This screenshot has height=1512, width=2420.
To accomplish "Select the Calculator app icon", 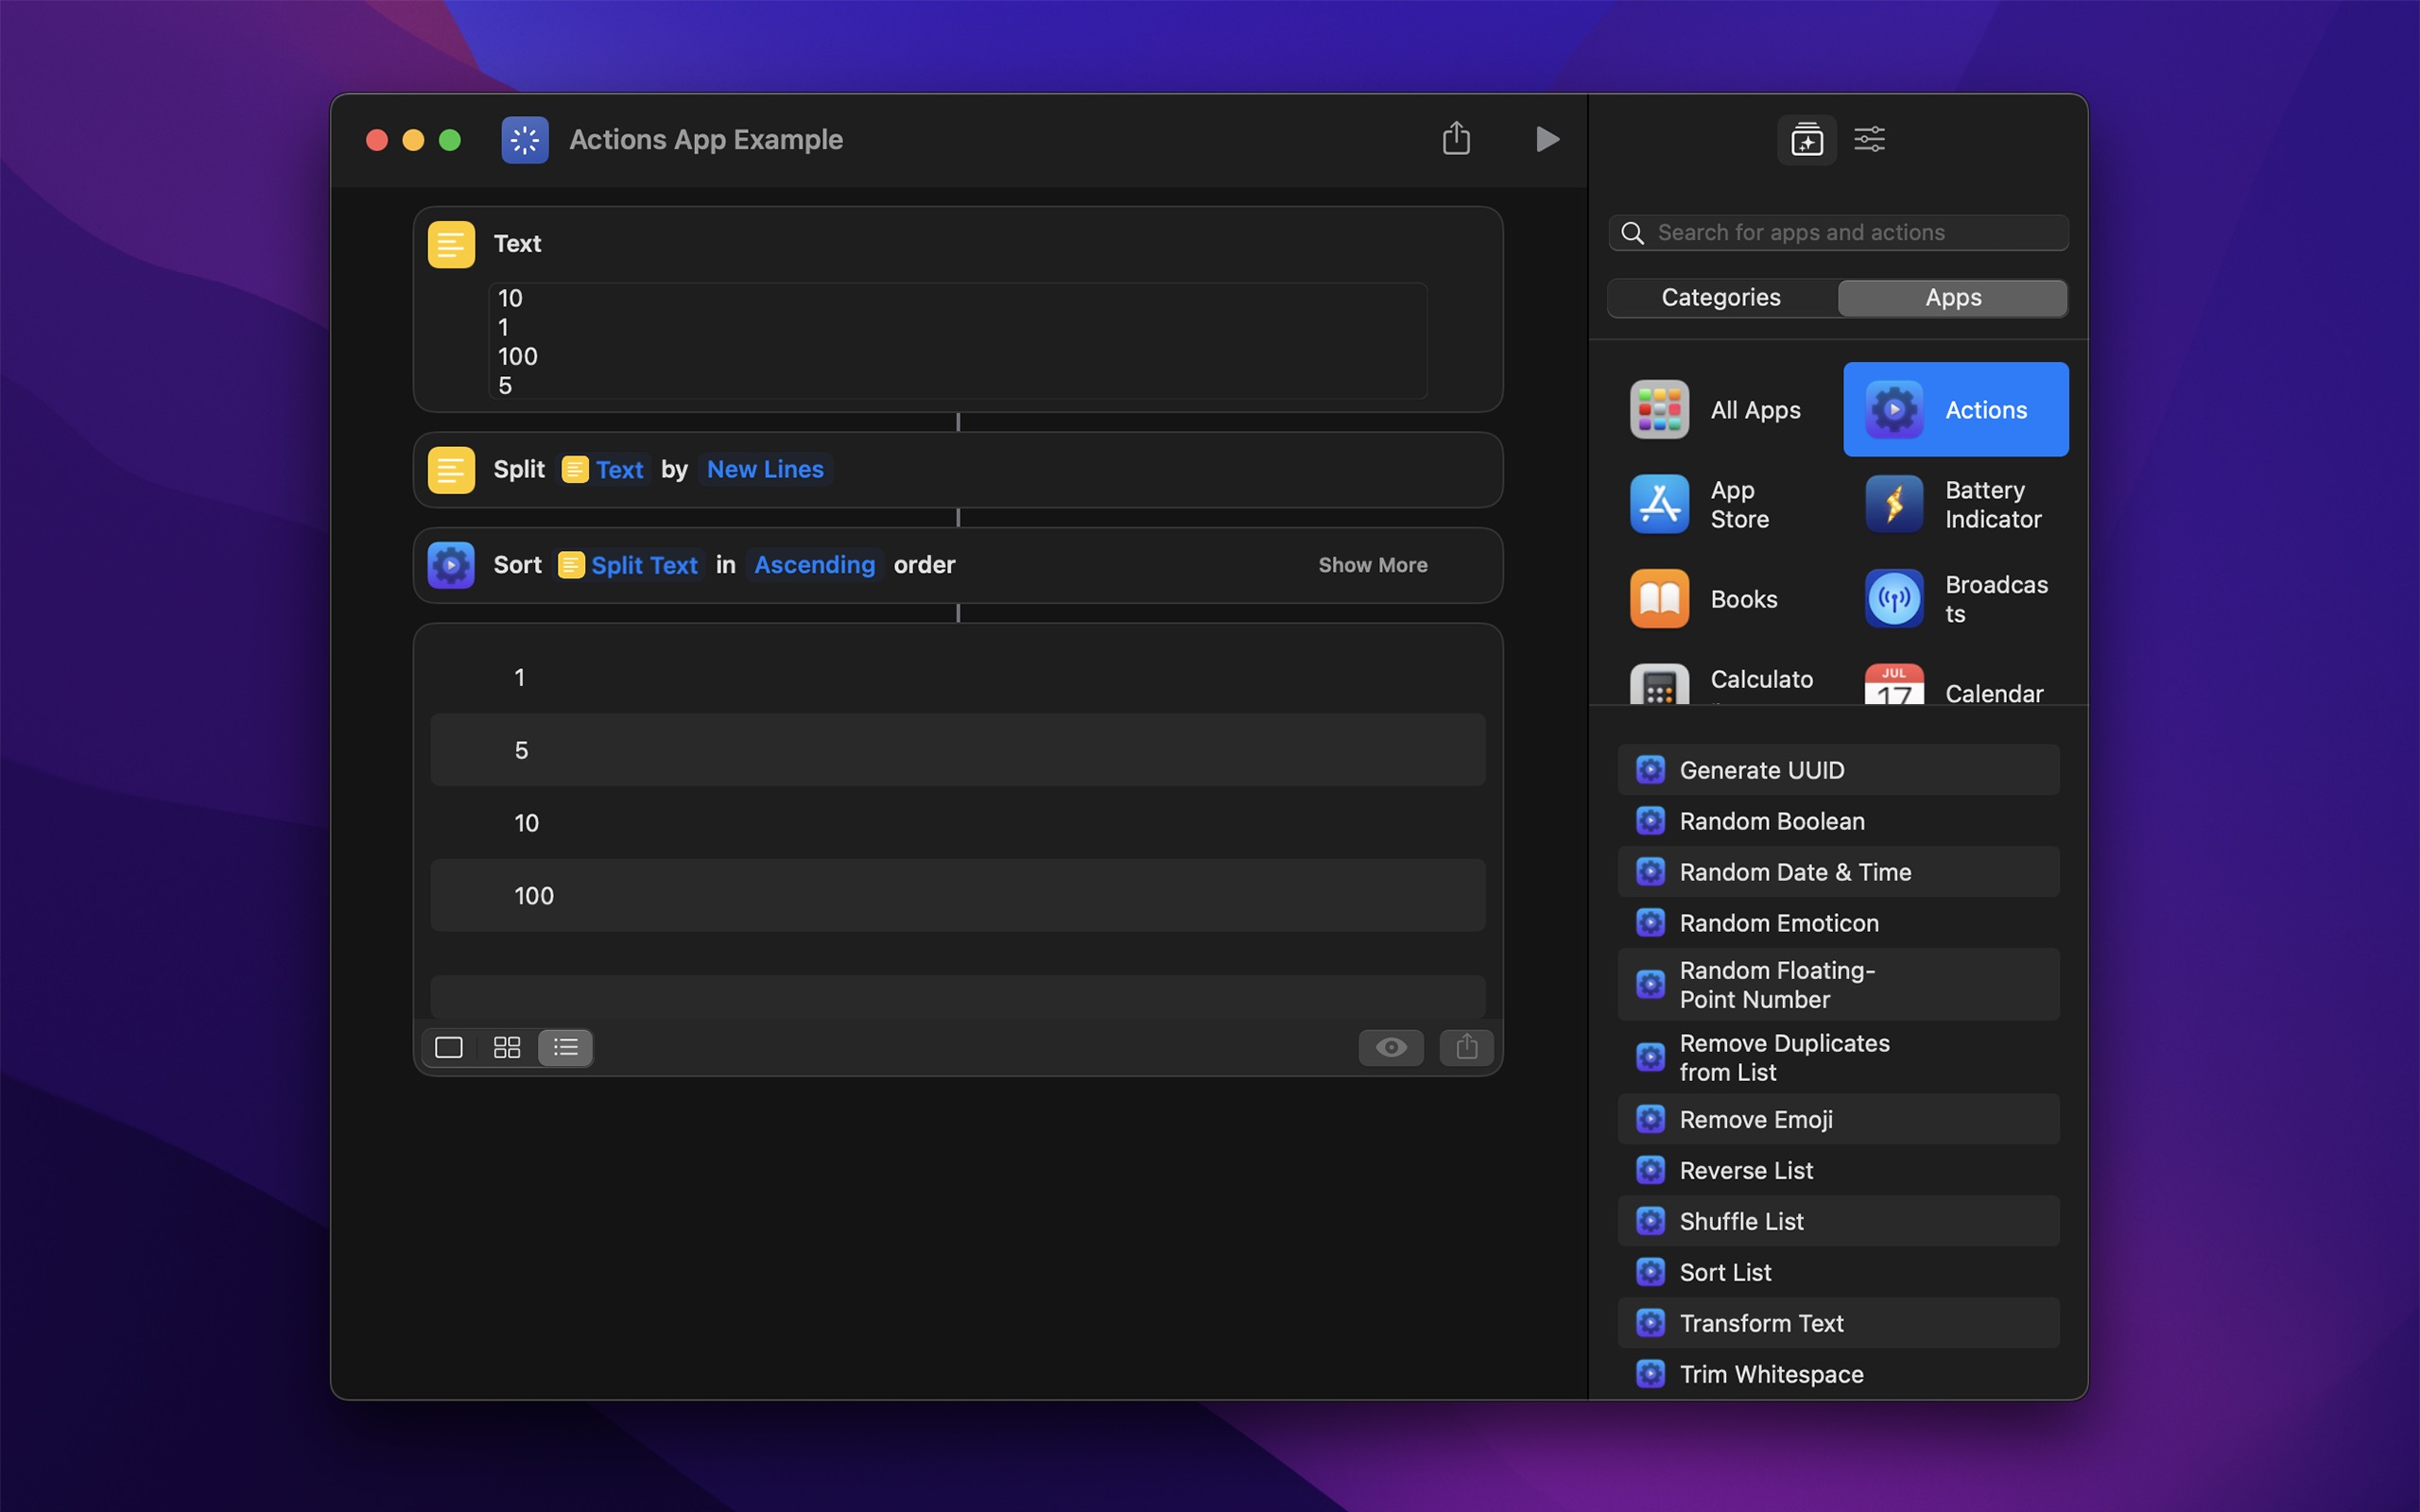I will 1658,686.
